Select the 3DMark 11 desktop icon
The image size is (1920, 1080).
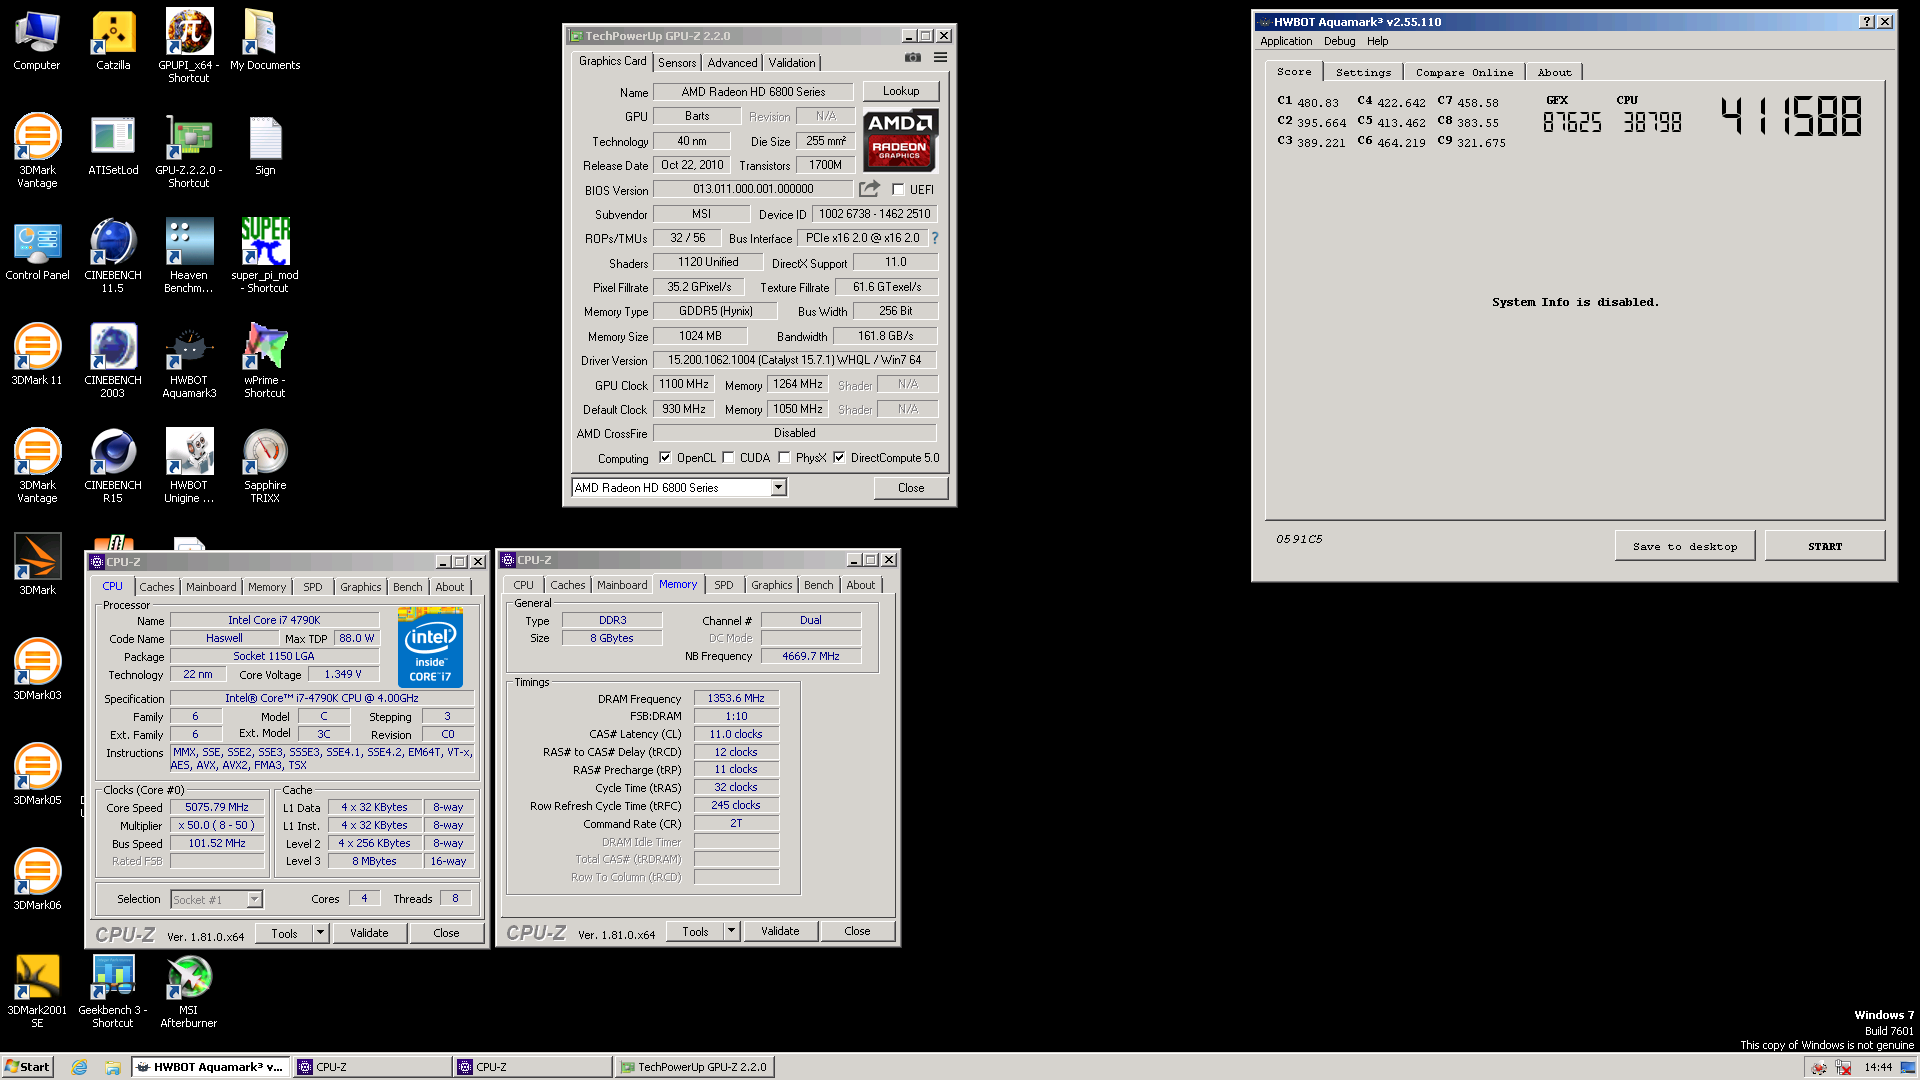[37, 355]
